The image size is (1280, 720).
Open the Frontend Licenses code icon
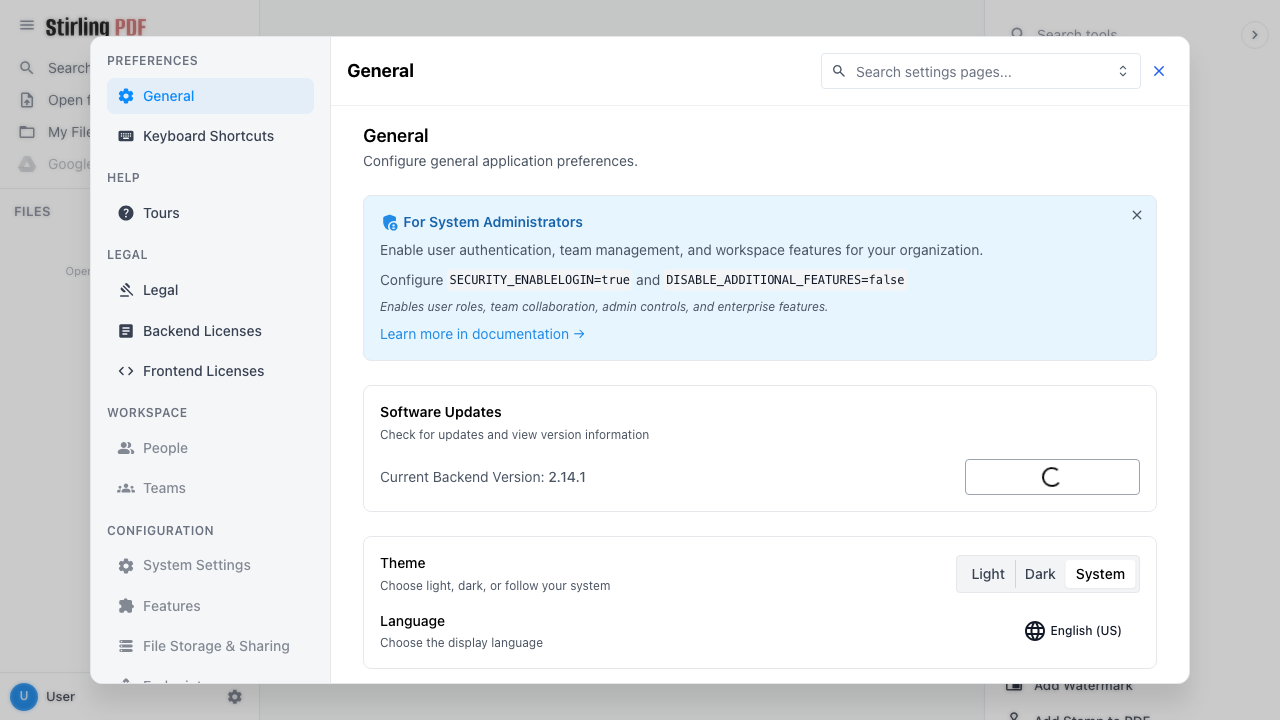tap(126, 371)
